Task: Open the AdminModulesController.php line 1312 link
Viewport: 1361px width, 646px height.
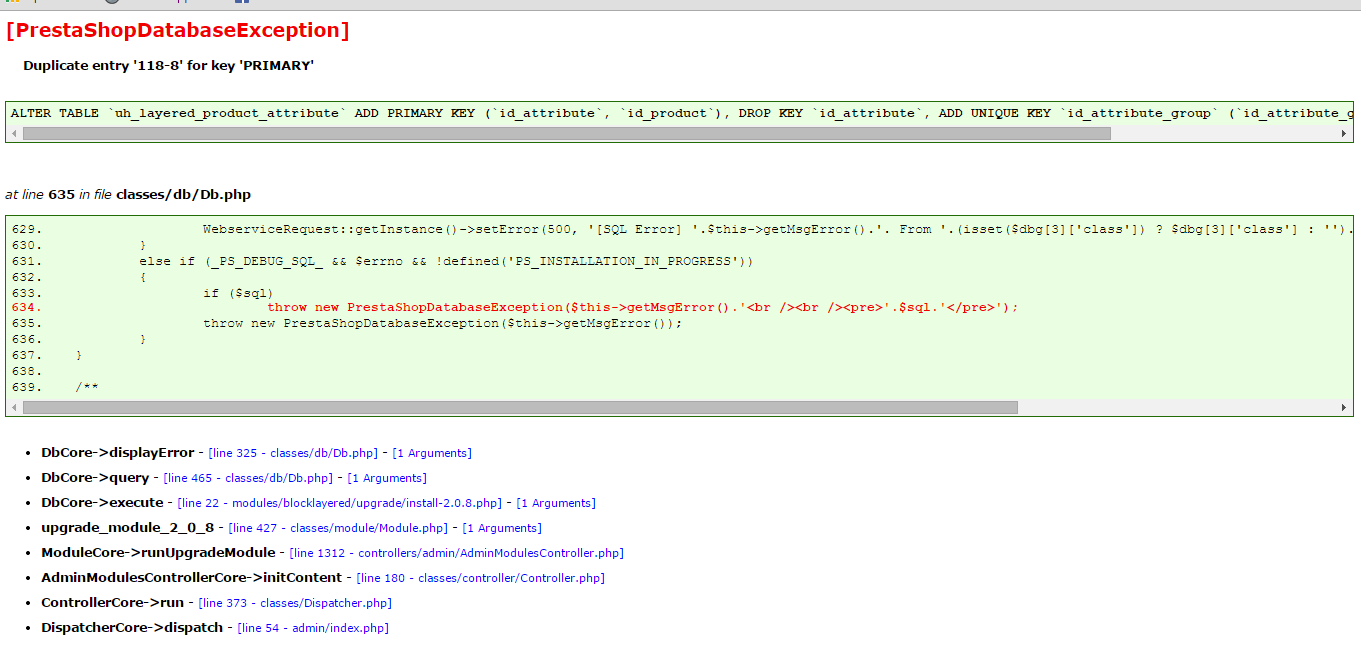Action: pos(456,553)
